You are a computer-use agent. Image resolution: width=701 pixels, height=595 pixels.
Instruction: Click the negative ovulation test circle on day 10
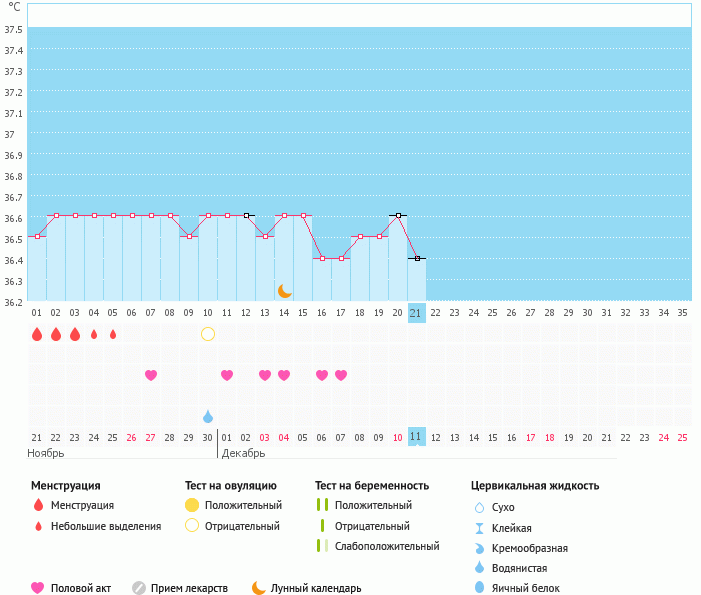pos(208,334)
